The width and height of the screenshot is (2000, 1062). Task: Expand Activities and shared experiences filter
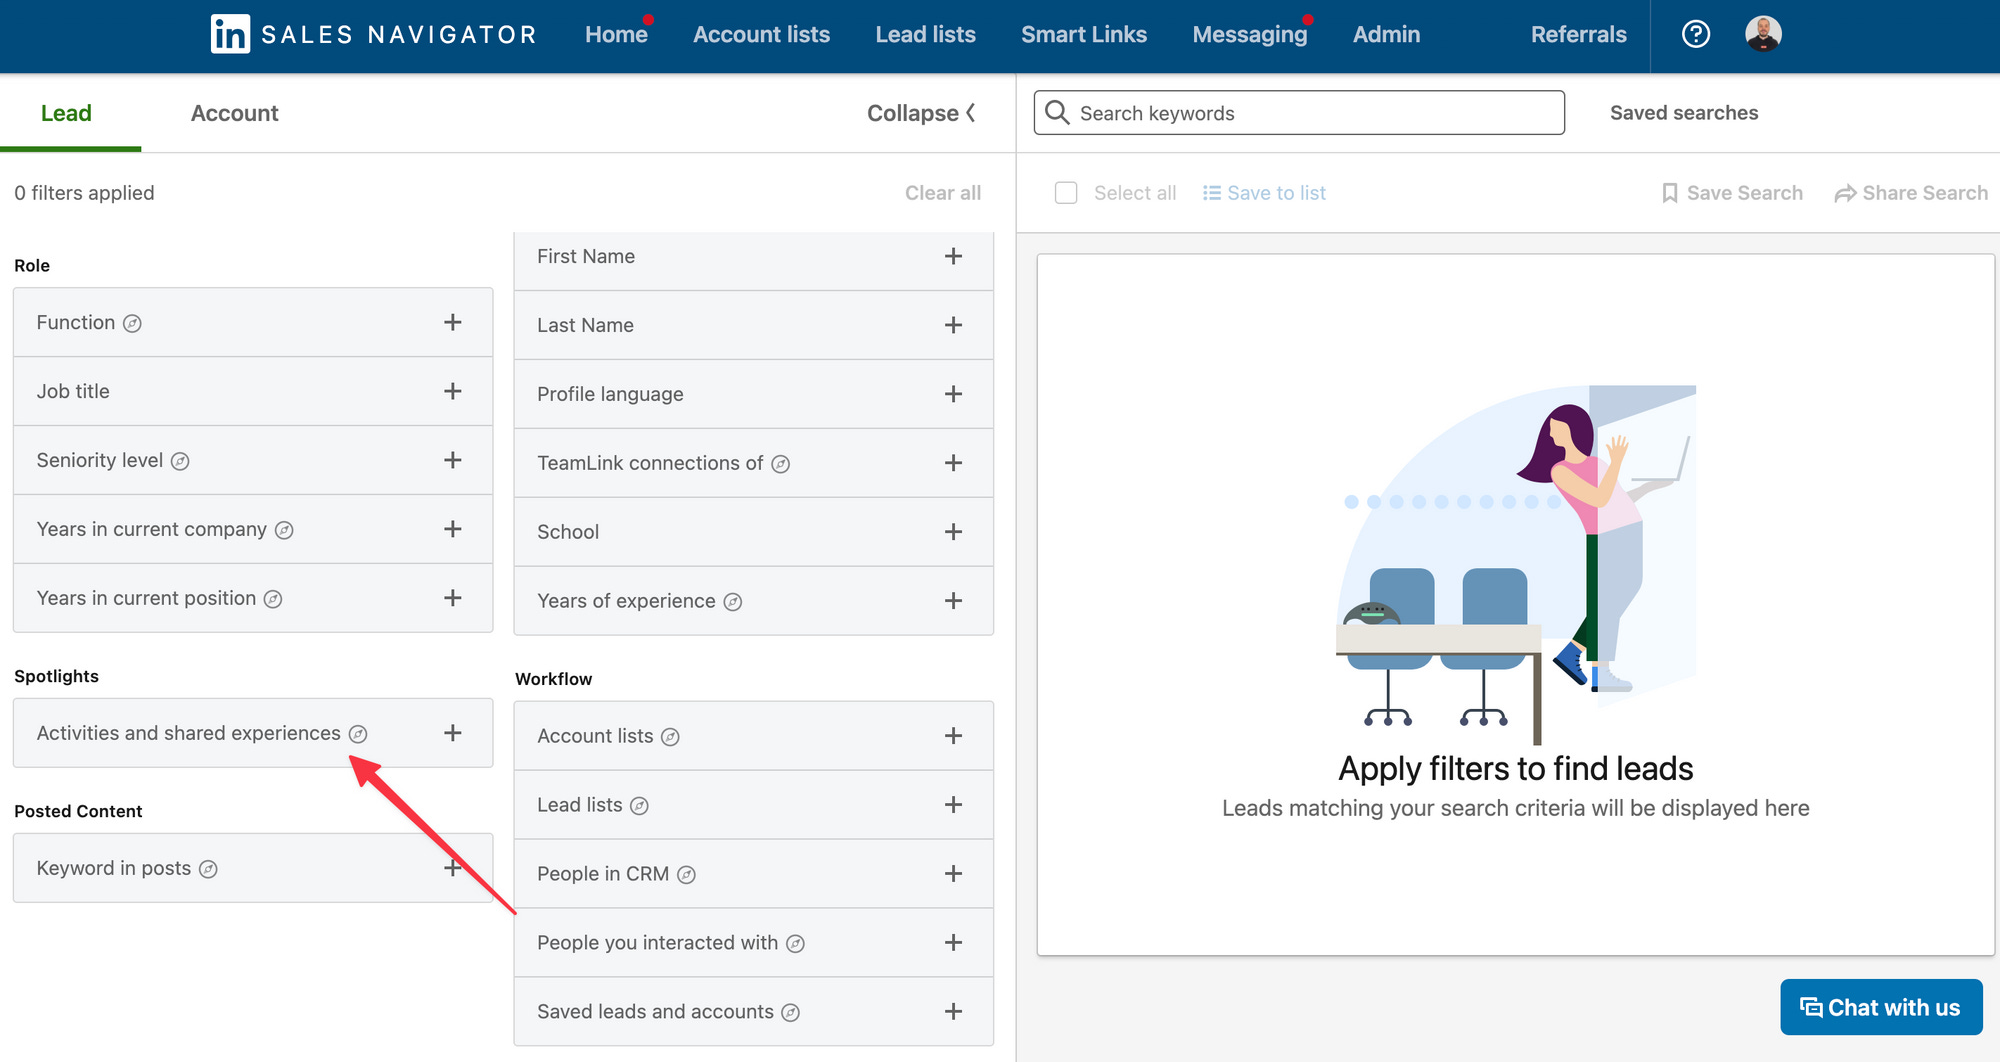click(x=453, y=733)
